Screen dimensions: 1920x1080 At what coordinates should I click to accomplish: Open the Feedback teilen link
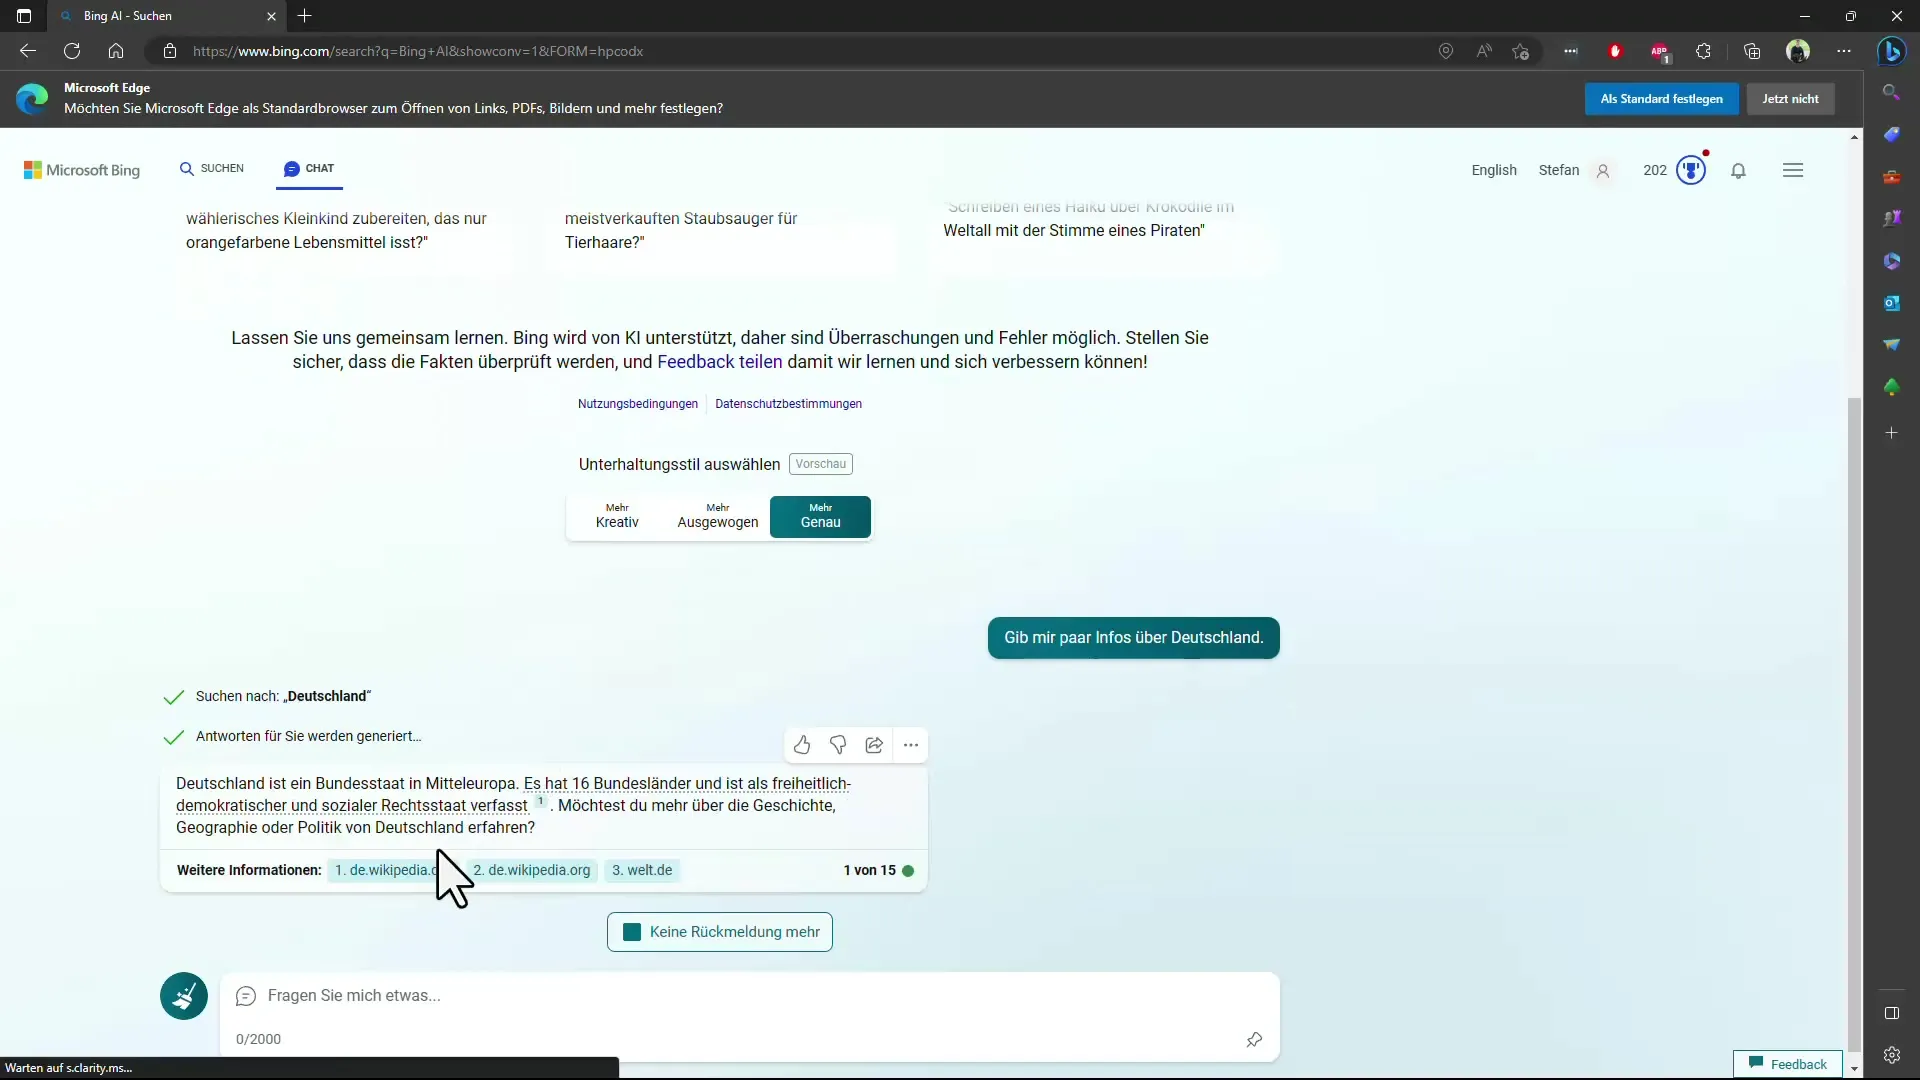click(720, 362)
